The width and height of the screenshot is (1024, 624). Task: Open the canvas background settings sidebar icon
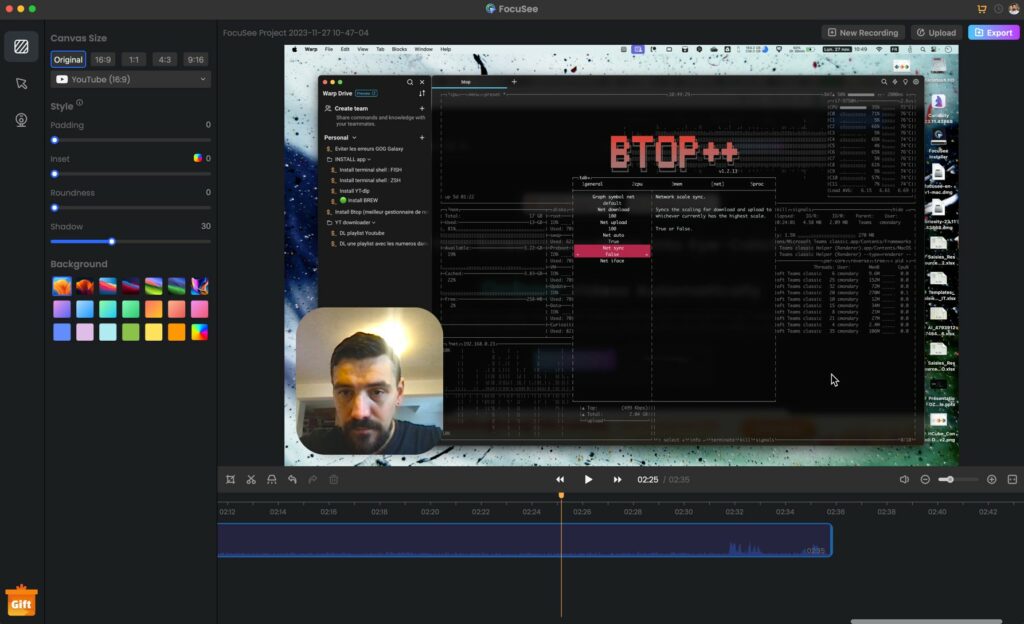pyautogui.click(x=21, y=46)
